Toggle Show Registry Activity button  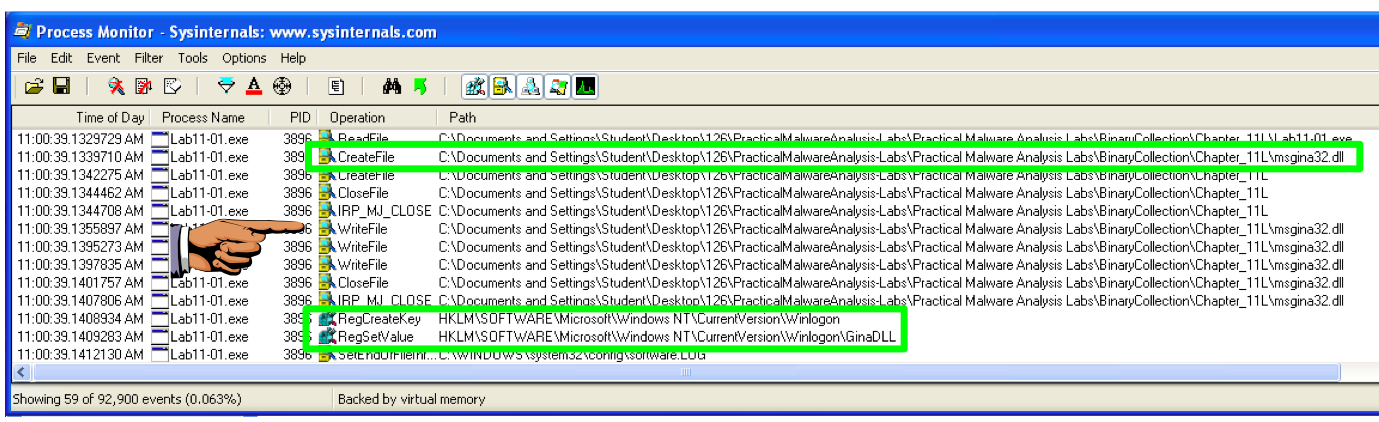pos(475,87)
